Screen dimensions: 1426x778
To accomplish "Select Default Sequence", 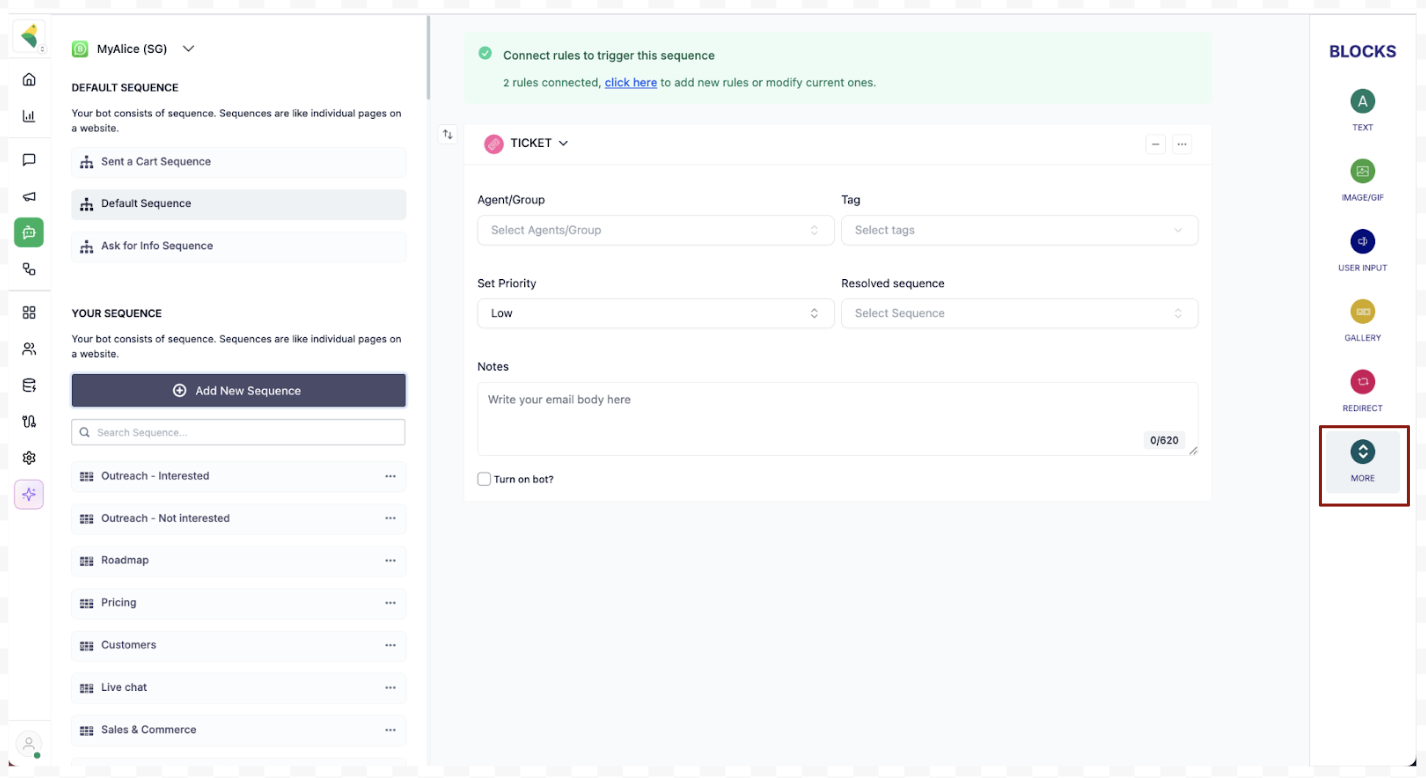I will coord(239,204).
